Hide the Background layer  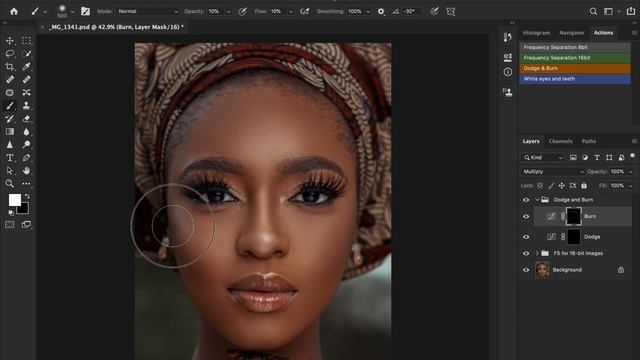[x=526, y=270]
